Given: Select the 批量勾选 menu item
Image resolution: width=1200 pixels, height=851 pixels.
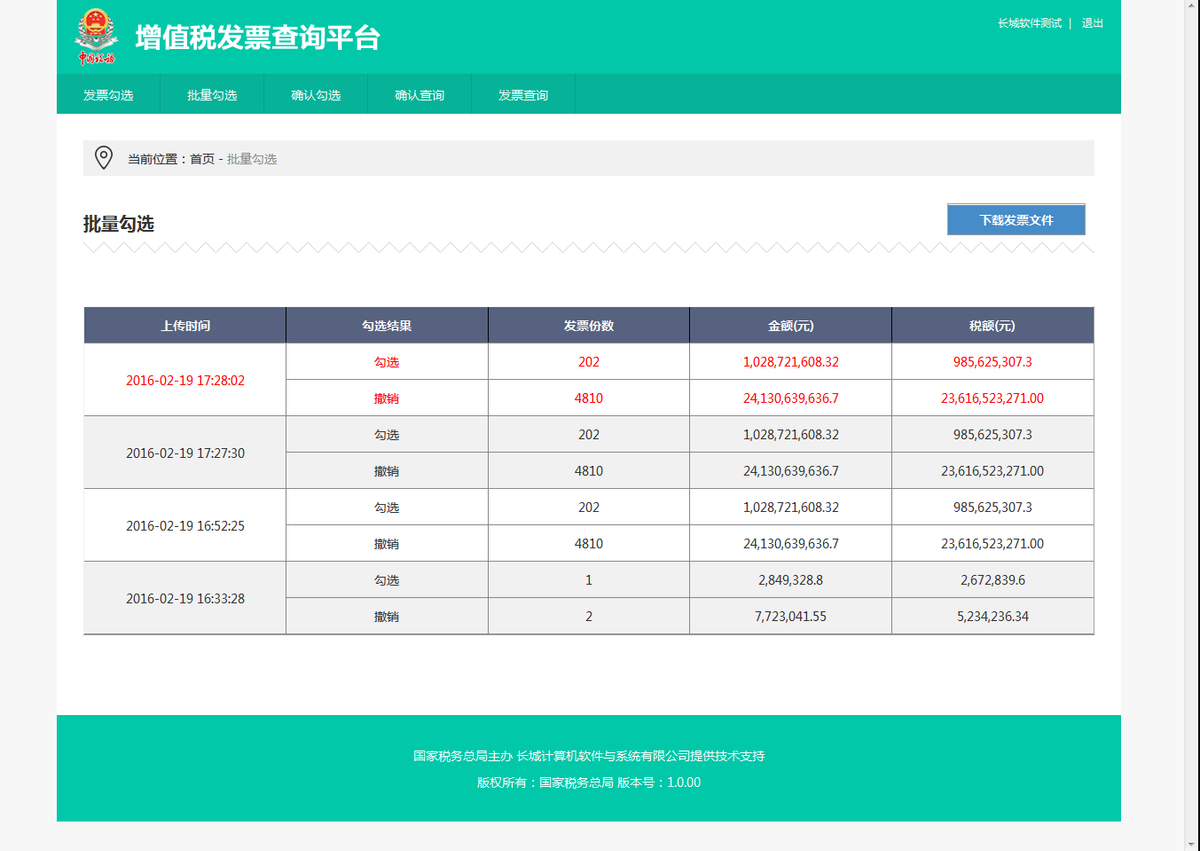Looking at the screenshot, I should point(211,94).
